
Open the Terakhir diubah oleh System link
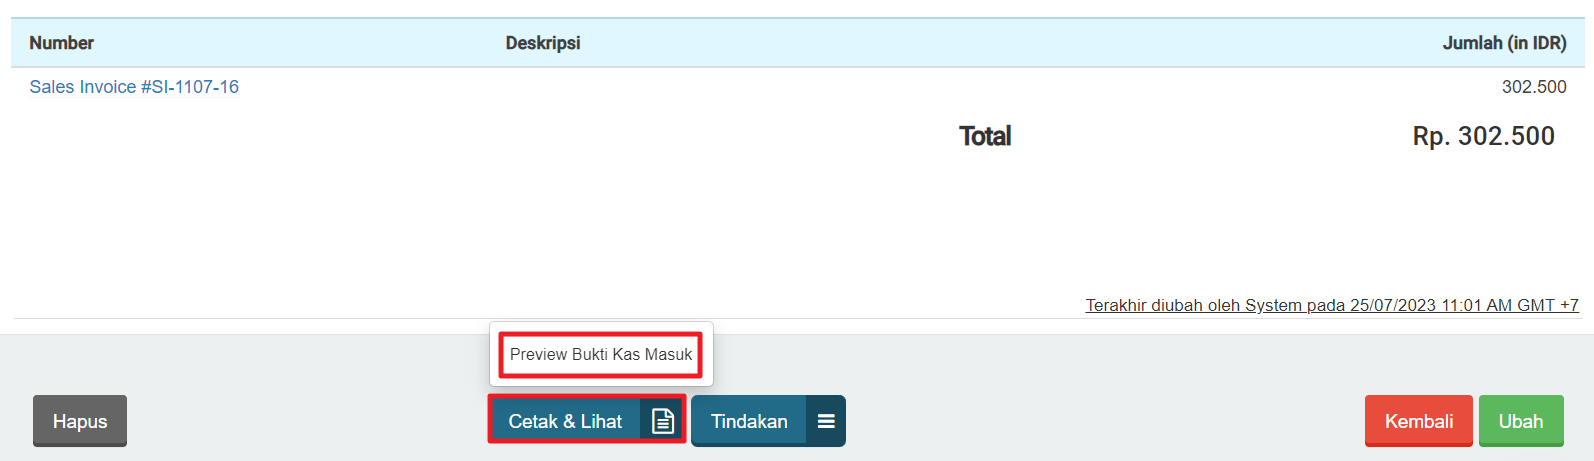point(1332,305)
